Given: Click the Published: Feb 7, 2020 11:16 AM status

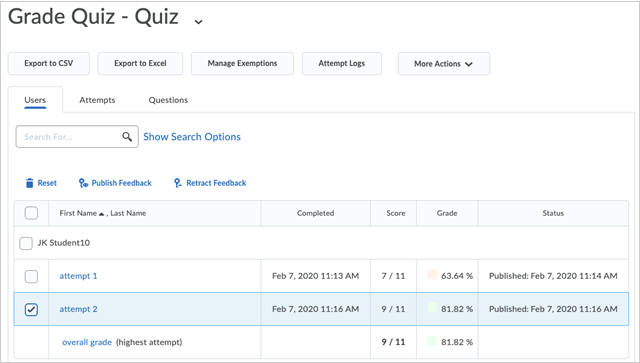Looking at the screenshot, I should pyautogui.click(x=553, y=309).
